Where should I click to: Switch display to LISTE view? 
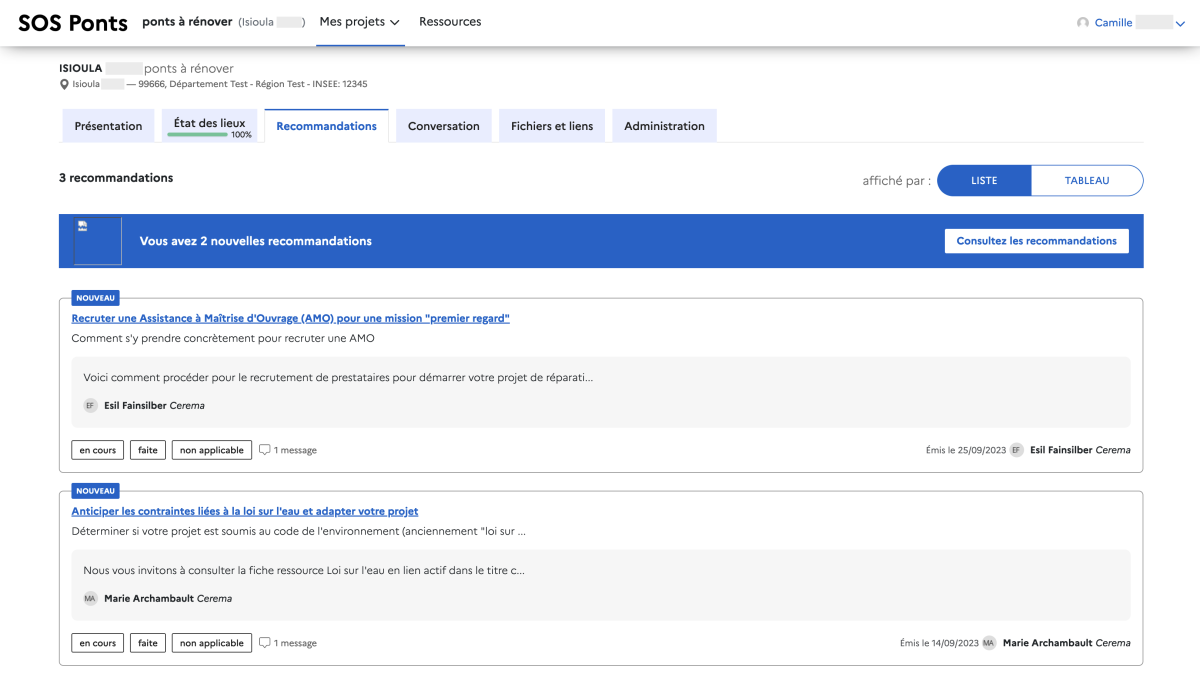984,181
